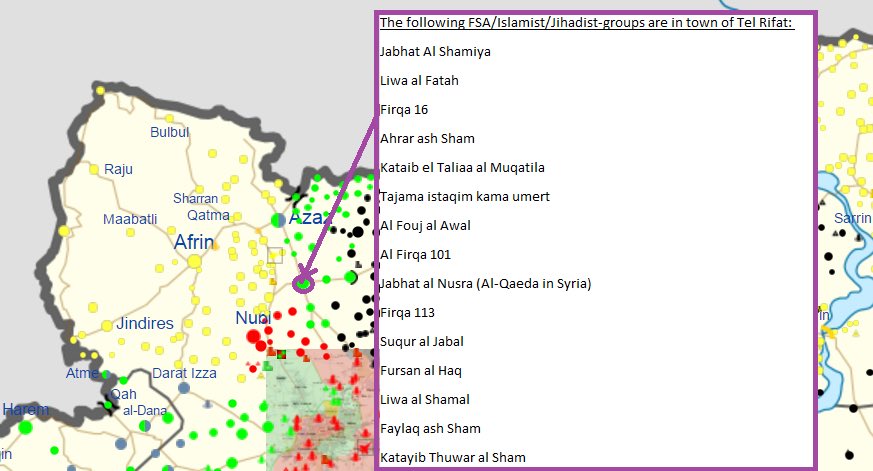Viewport: 873px width, 471px height.
Task: Click the Harem label
Action: tap(26, 410)
